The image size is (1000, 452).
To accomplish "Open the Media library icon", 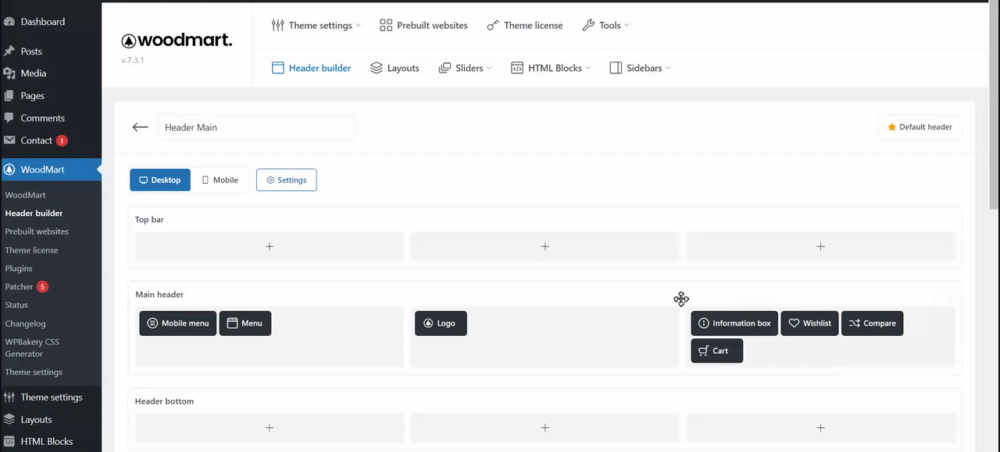I will (x=9, y=73).
